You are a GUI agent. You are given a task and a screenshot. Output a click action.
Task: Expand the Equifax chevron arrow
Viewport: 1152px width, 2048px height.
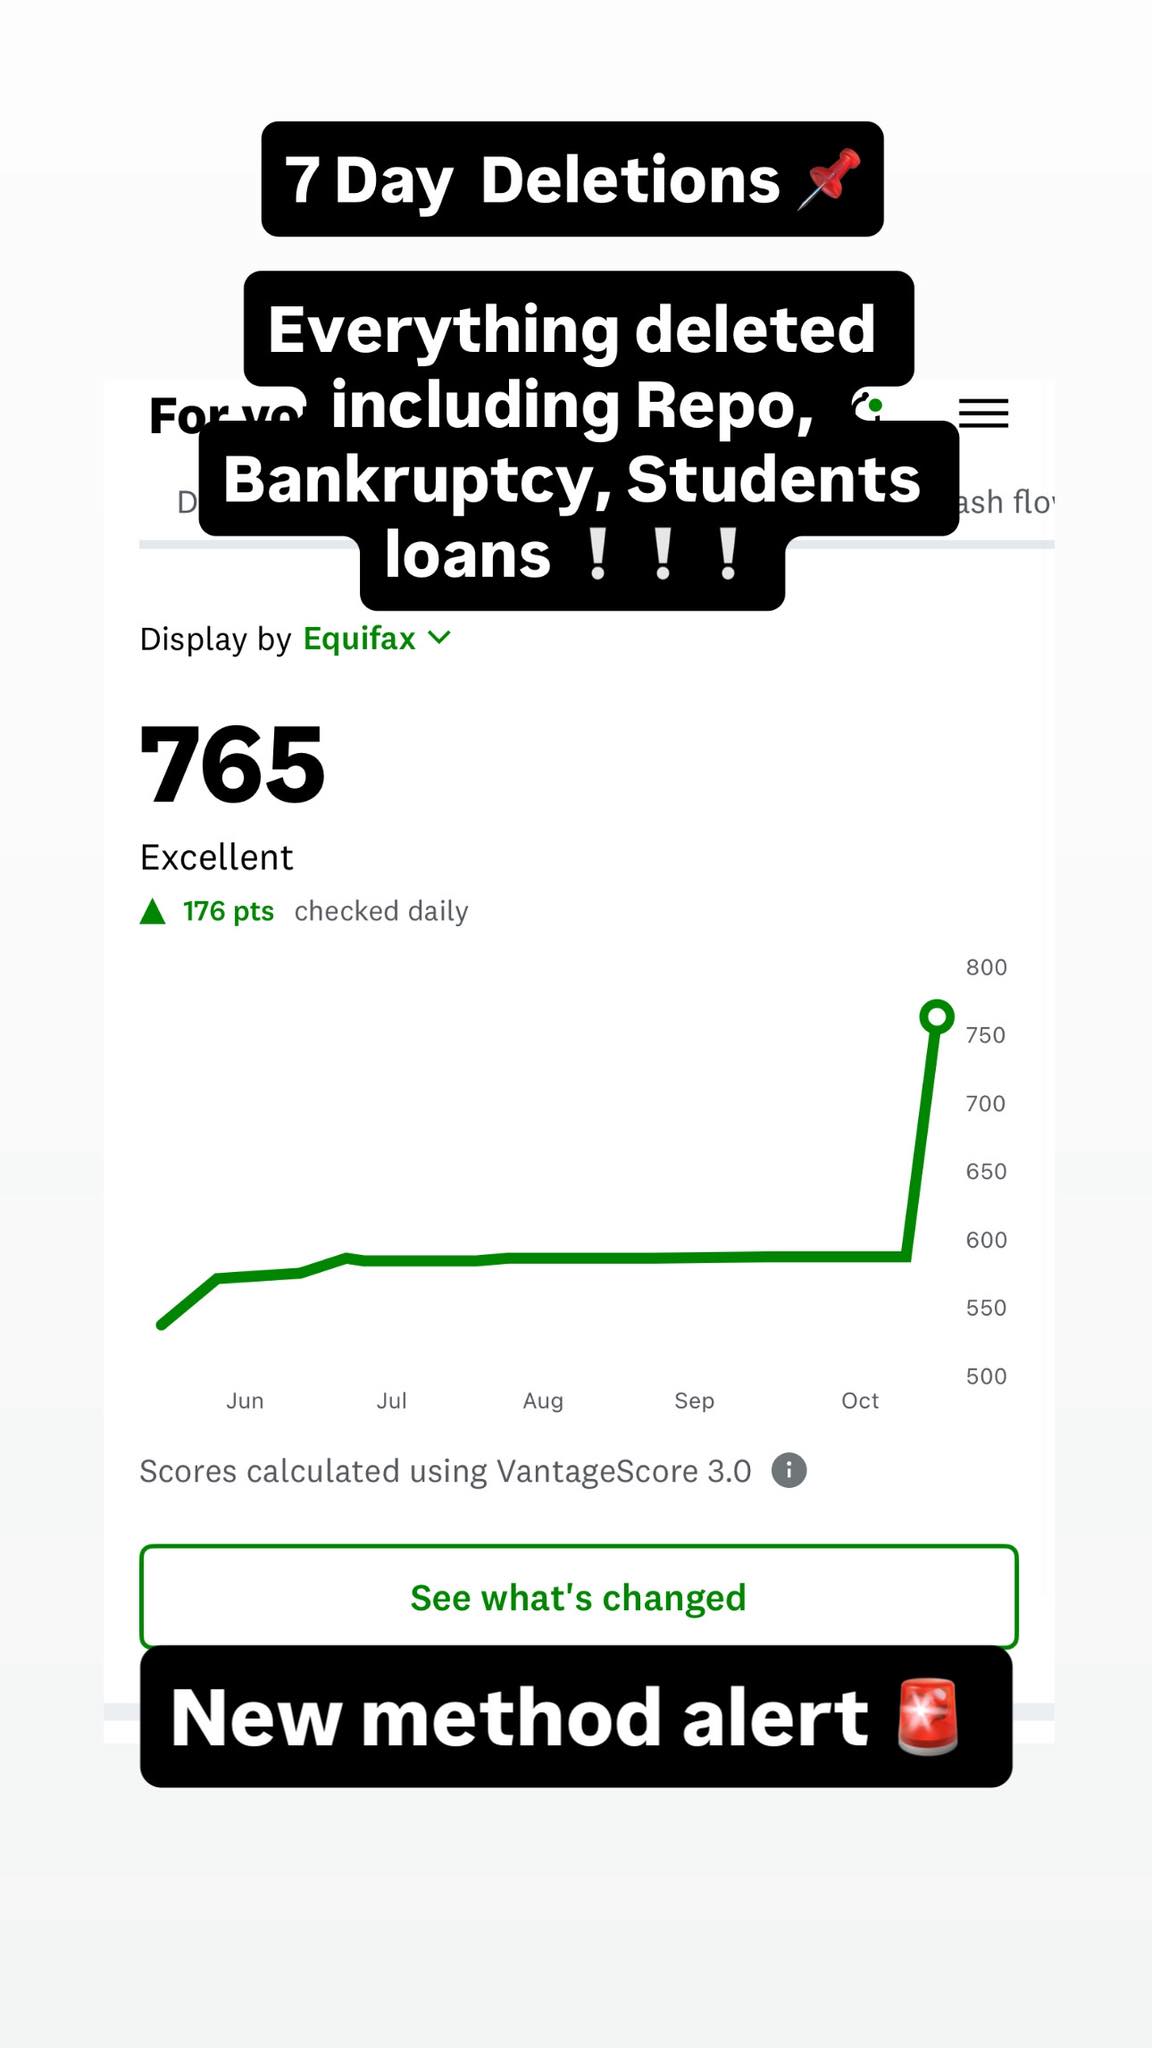click(439, 638)
